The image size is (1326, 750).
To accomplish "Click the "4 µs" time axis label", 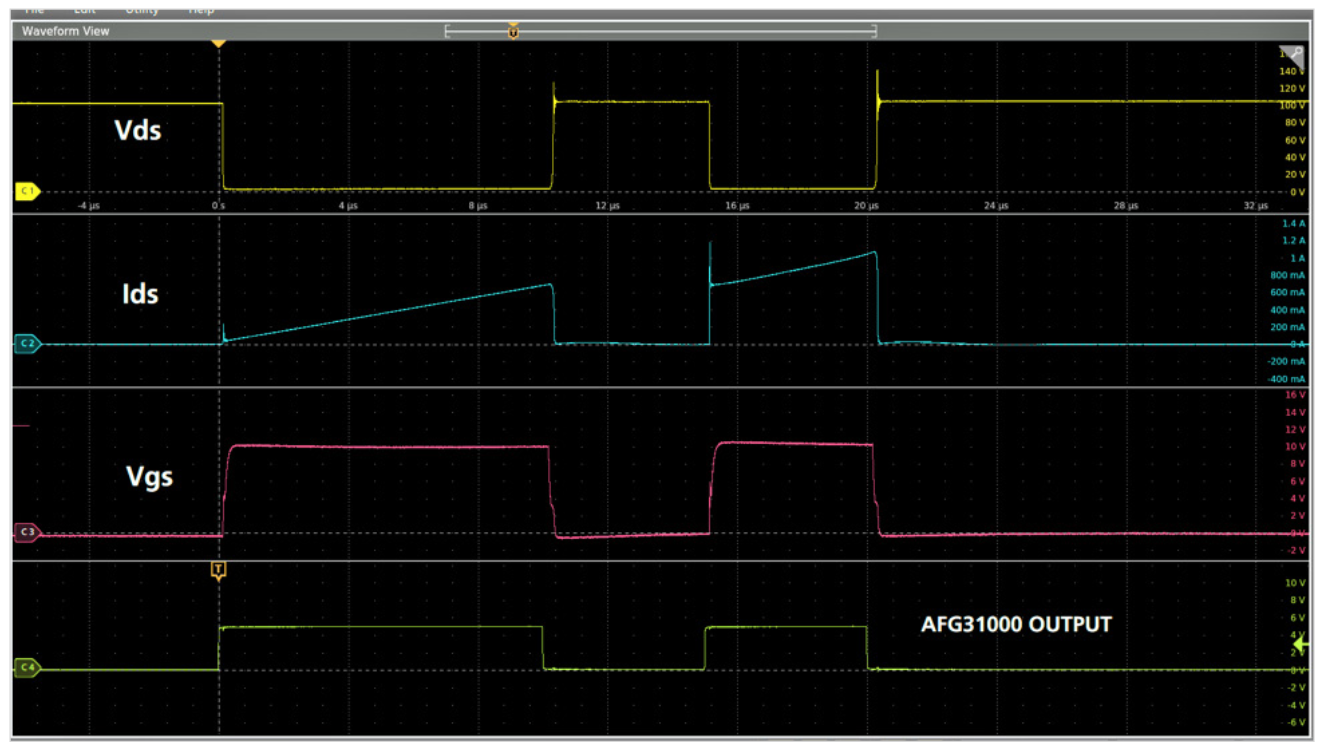I will point(347,206).
